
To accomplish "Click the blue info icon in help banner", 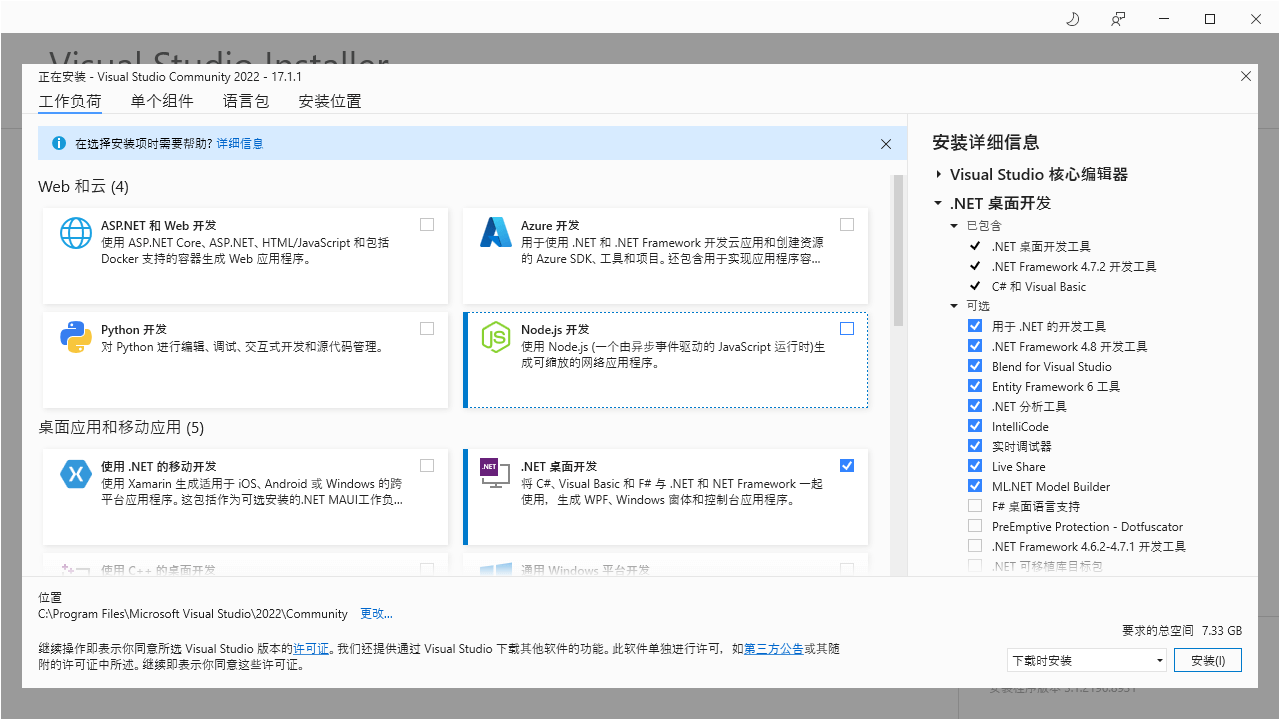I will point(58,143).
